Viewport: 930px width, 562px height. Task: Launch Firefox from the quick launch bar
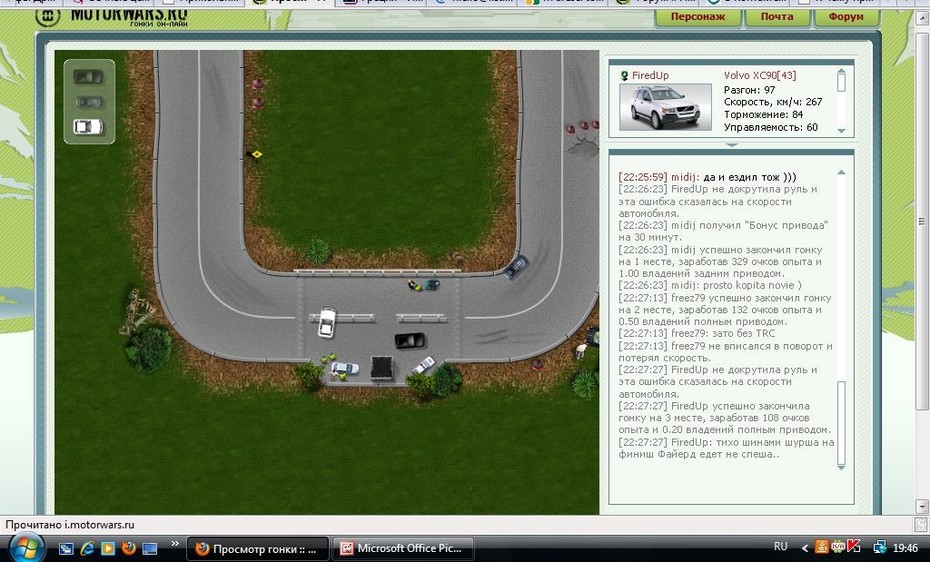coord(128,548)
